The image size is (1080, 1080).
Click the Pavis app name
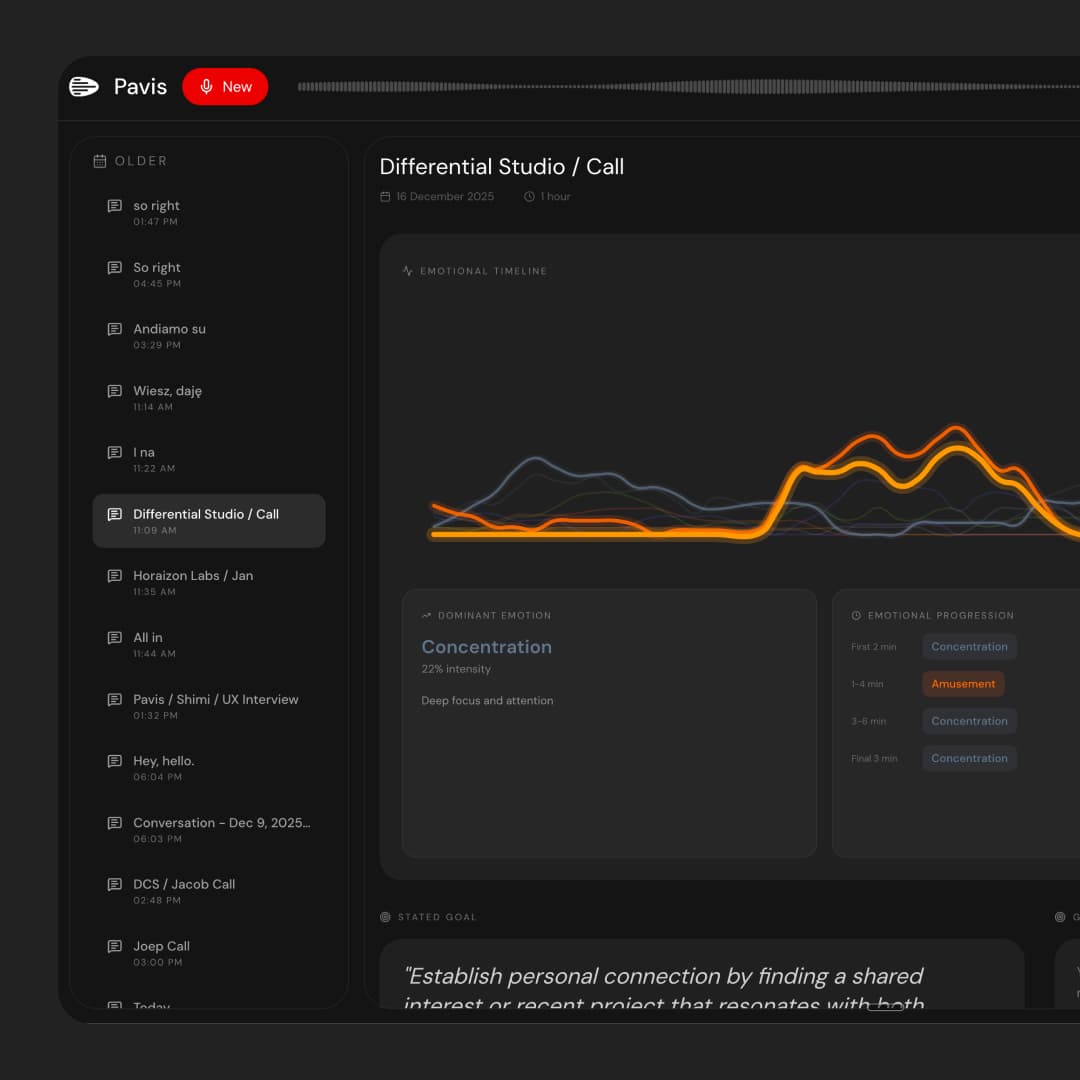(x=141, y=87)
